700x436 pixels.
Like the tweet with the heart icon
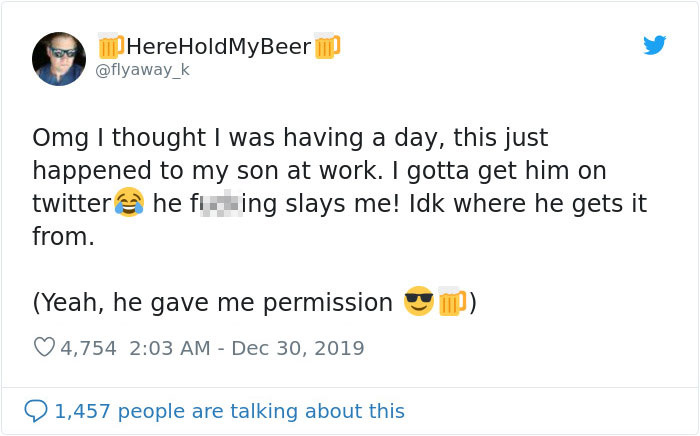(44, 348)
